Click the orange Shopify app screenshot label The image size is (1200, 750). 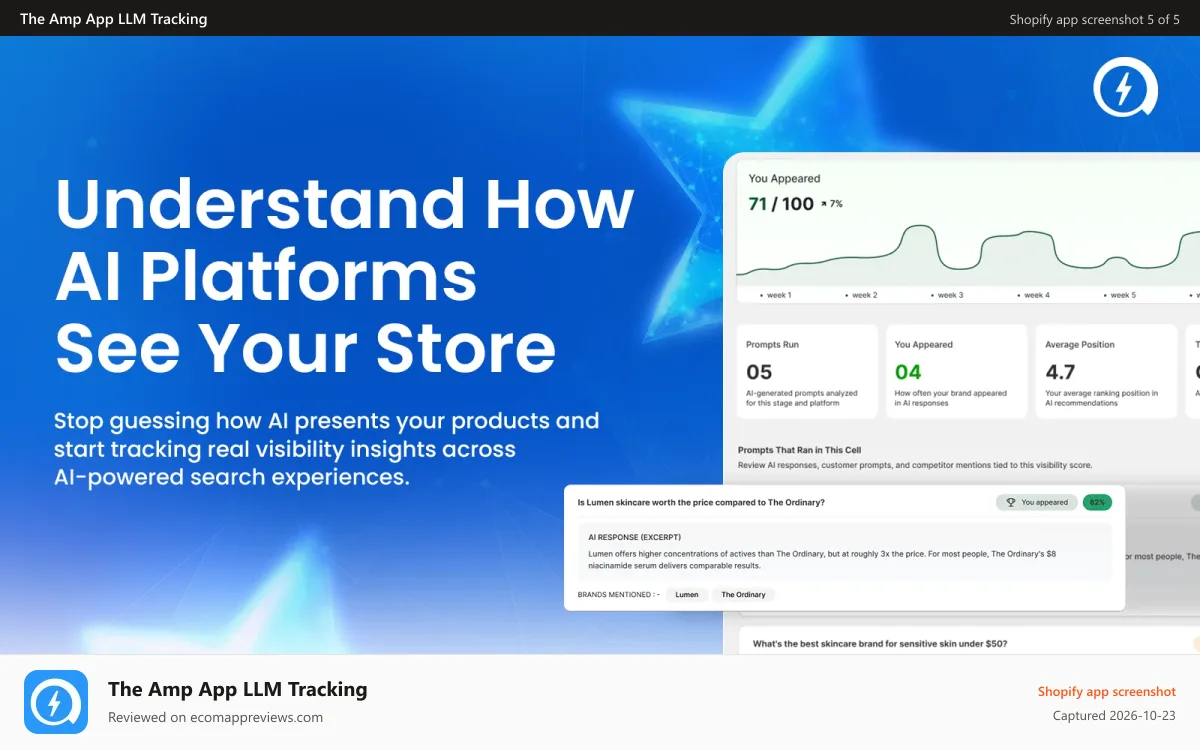click(x=1107, y=691)
